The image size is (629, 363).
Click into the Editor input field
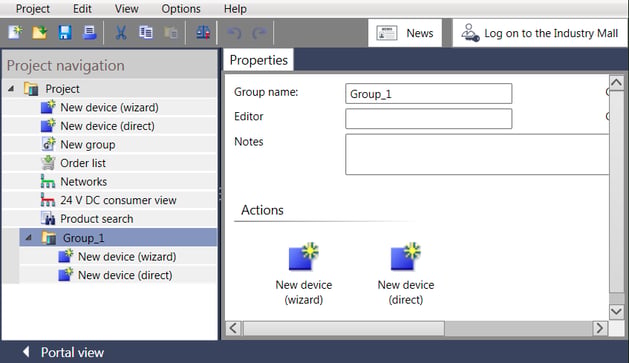click(428, 118)
